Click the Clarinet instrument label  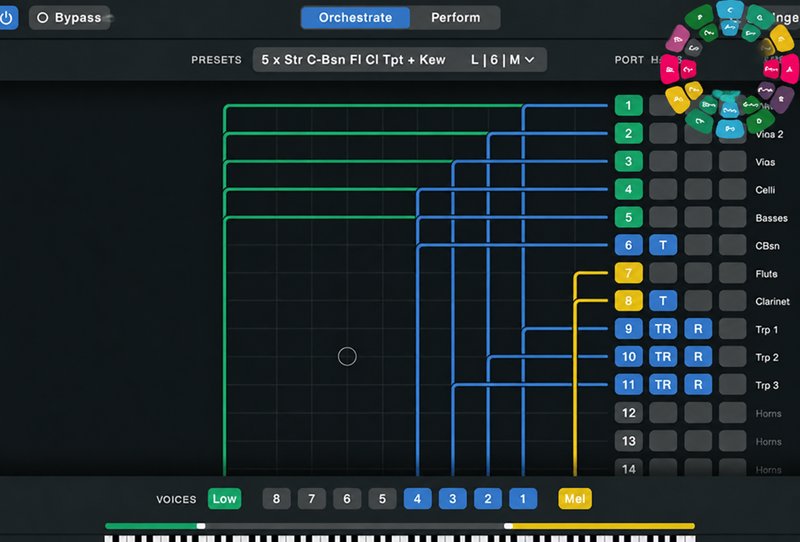tap(772, 302)
